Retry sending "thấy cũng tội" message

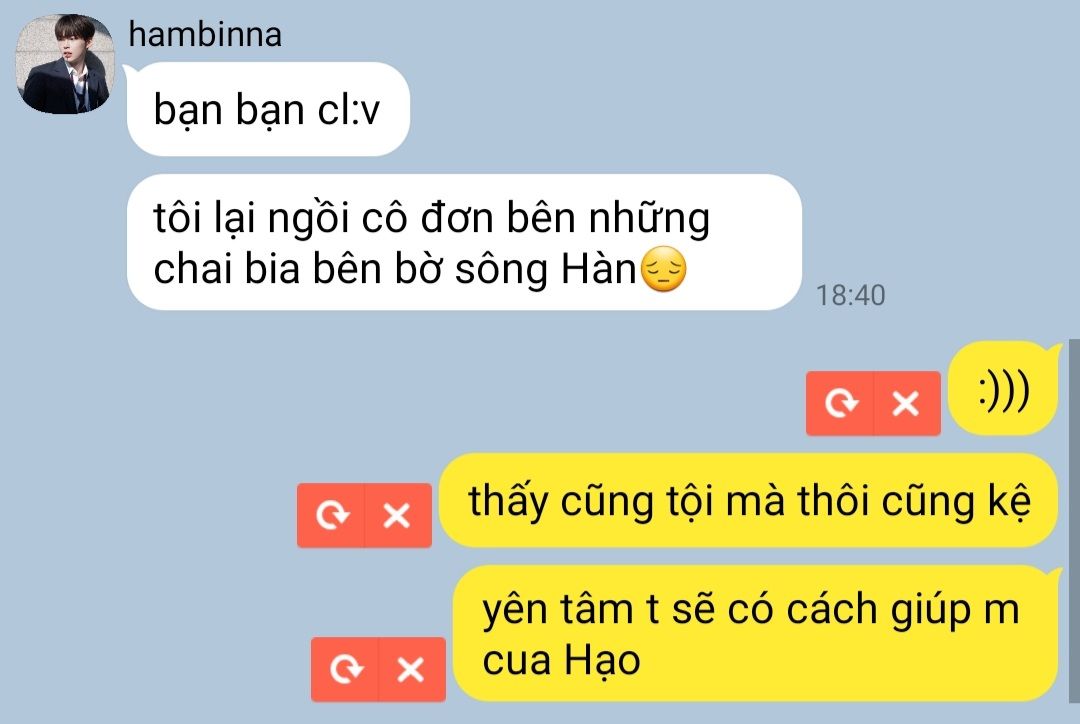331,515
